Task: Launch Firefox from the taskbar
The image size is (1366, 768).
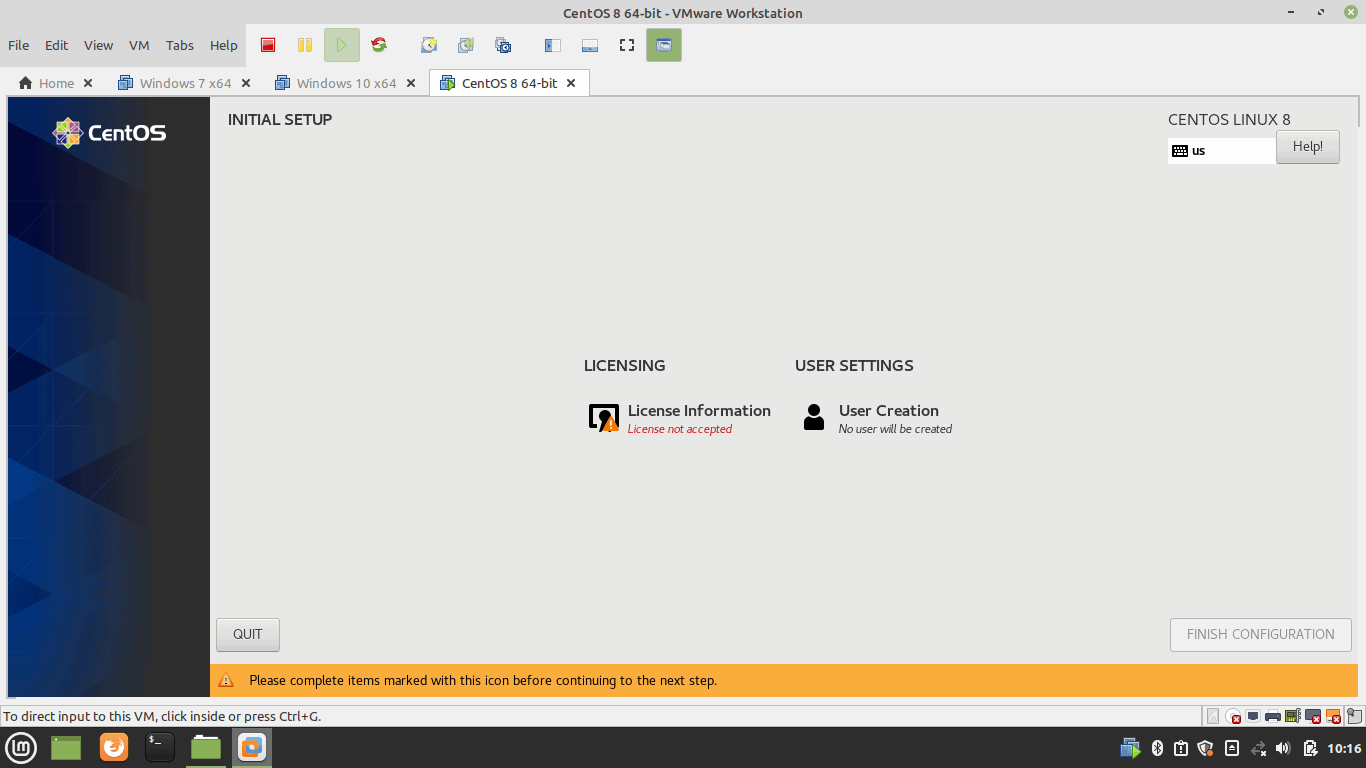Action: (114, 747)
